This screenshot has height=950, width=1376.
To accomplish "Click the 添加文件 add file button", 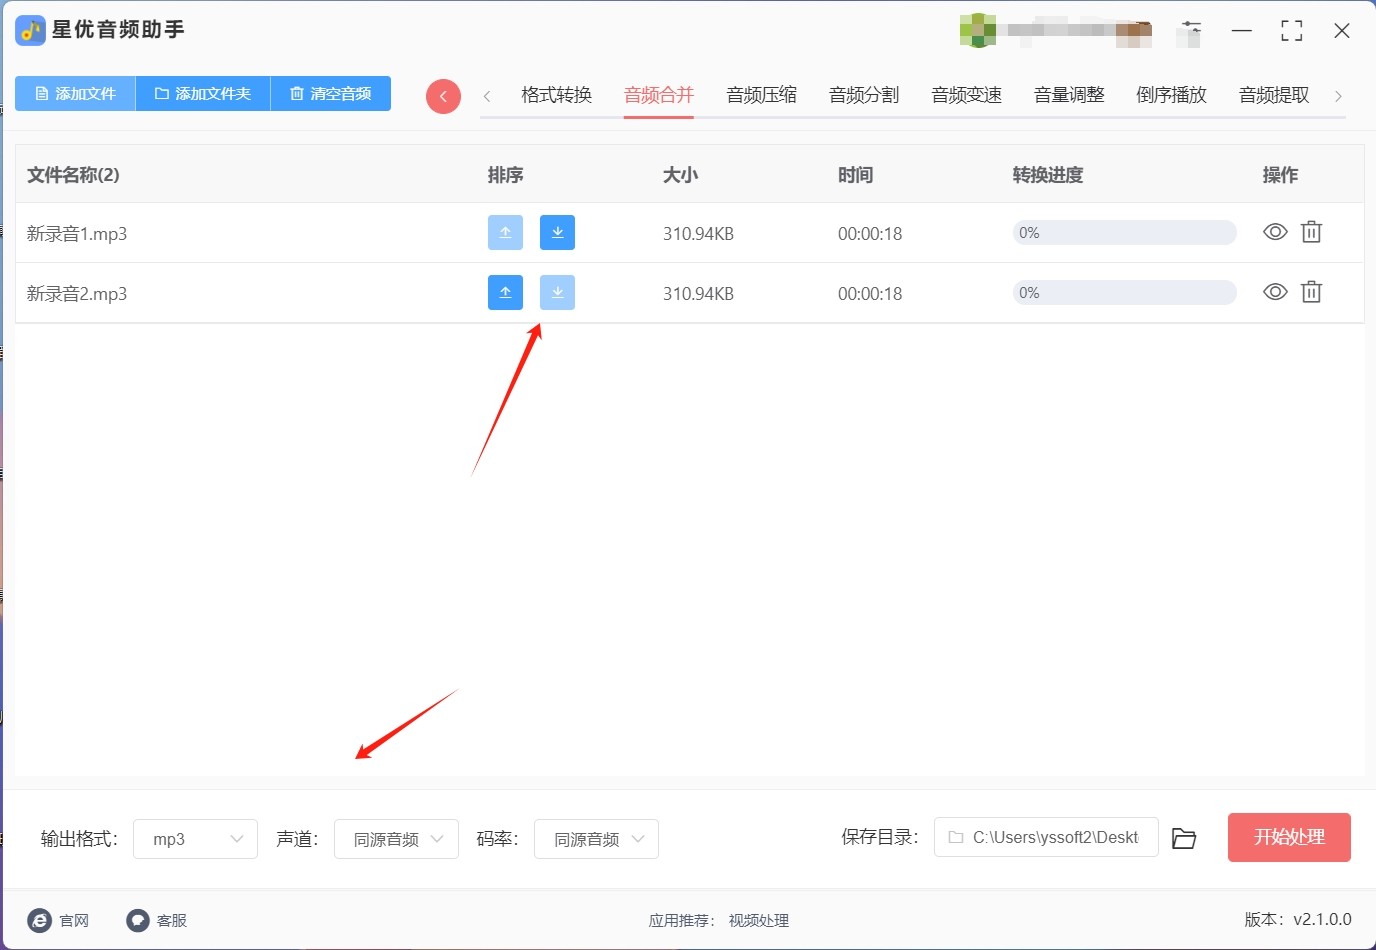I will [75, 93].
